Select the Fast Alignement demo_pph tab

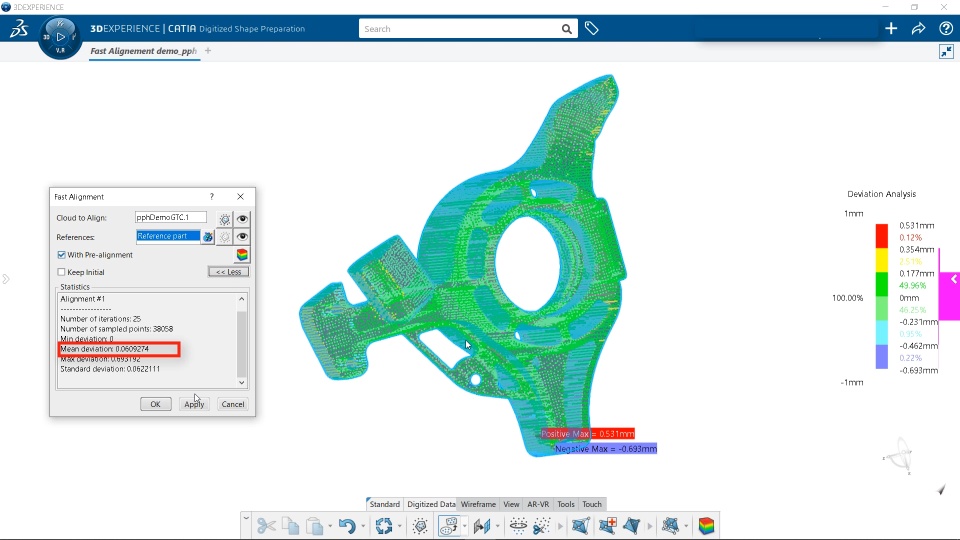[x=144, y=51]
